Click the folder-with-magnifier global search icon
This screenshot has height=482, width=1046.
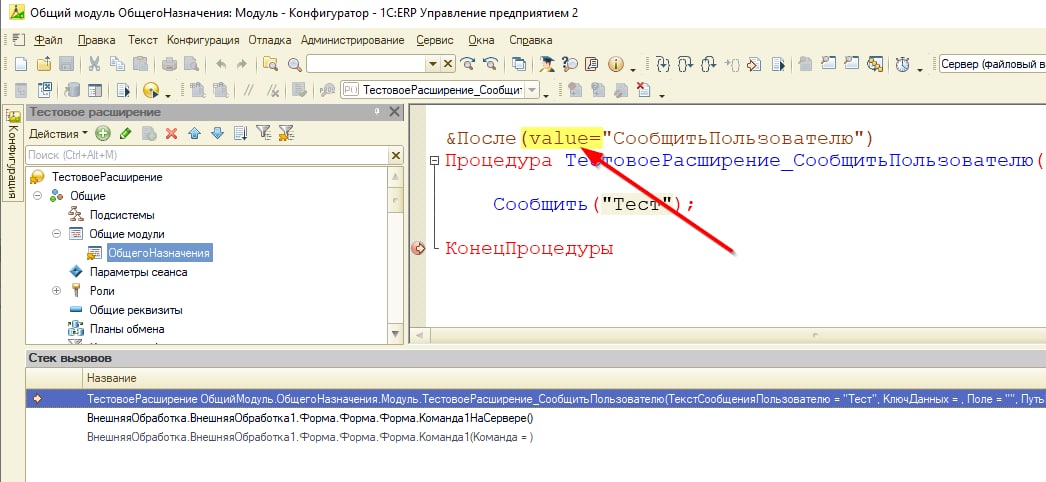click(x=270, y=64)
